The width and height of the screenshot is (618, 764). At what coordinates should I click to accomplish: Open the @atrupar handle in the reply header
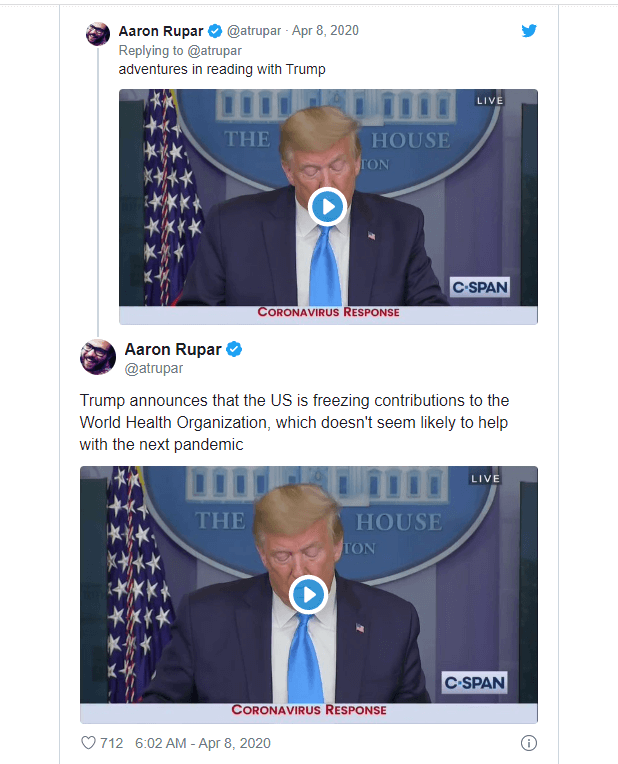coord(254,31)
